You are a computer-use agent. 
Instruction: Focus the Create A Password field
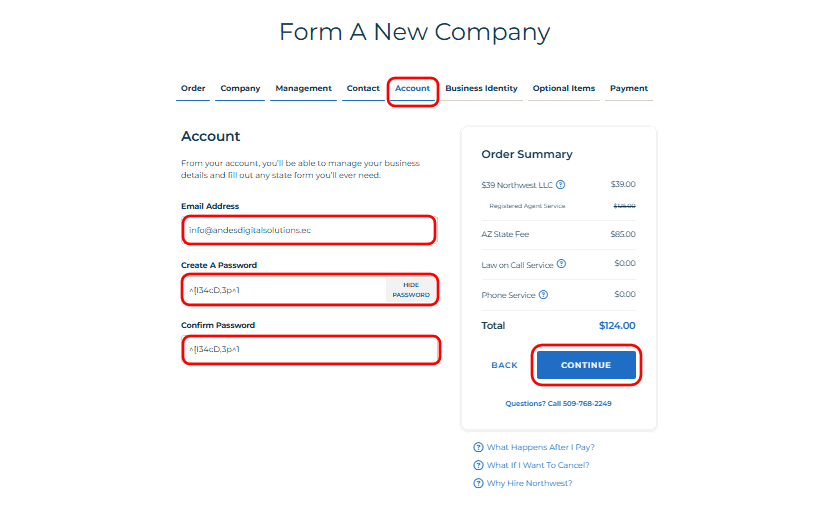(x=285, y=290)
